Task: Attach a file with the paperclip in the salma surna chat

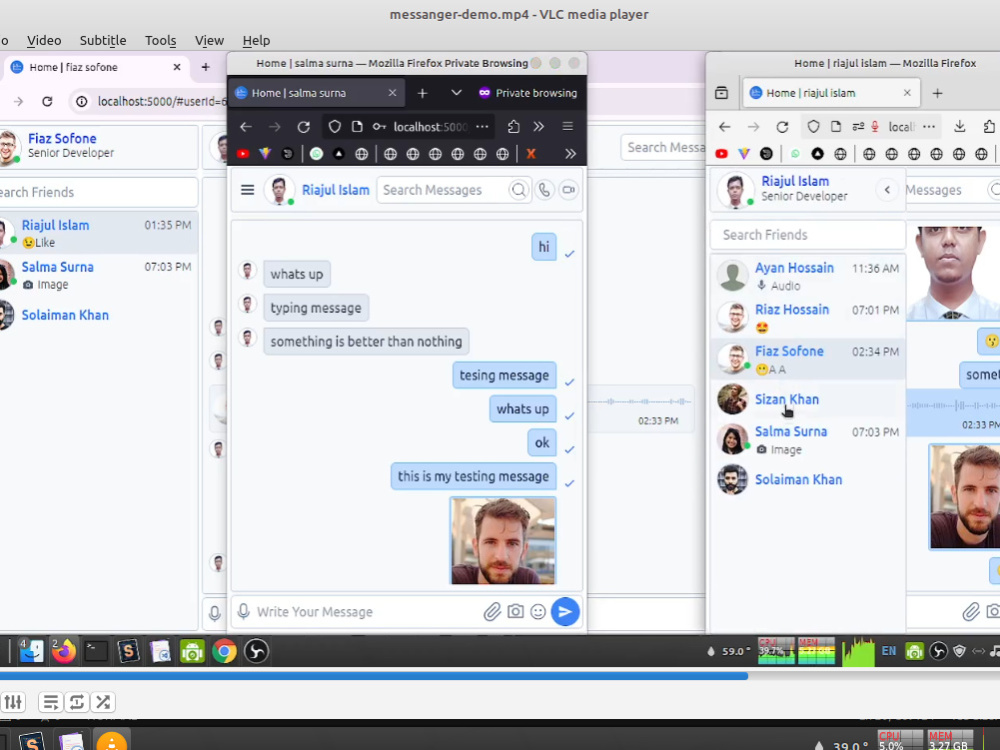Action: click(x=492, y=612)
